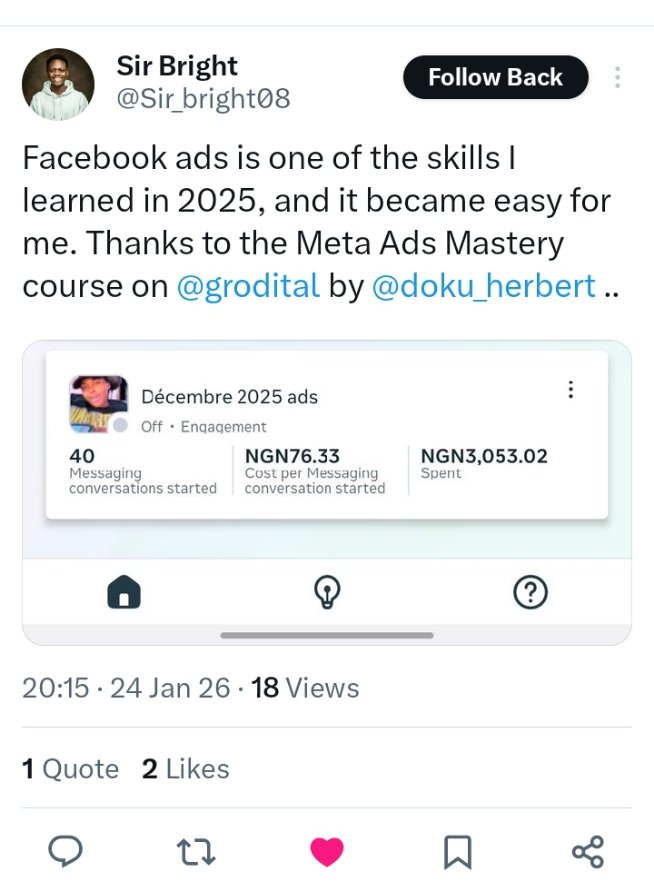
Task: Open the @grodital mention link
Action: 248,286
